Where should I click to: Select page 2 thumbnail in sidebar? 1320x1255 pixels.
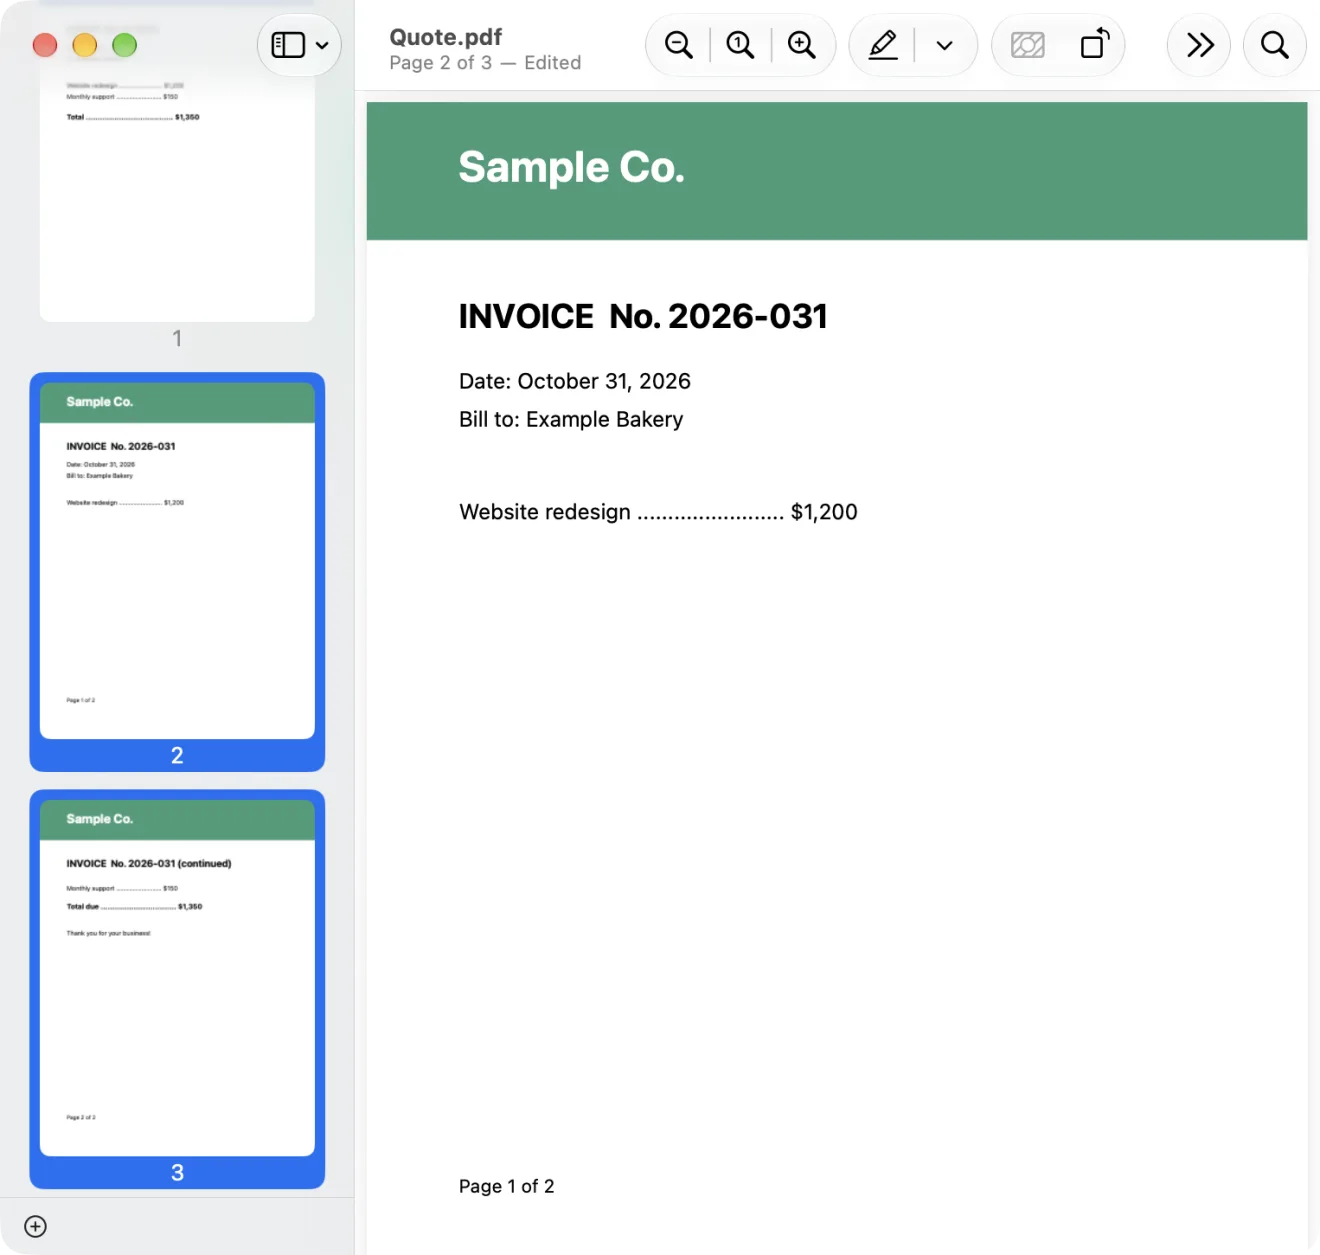(177, 561)
